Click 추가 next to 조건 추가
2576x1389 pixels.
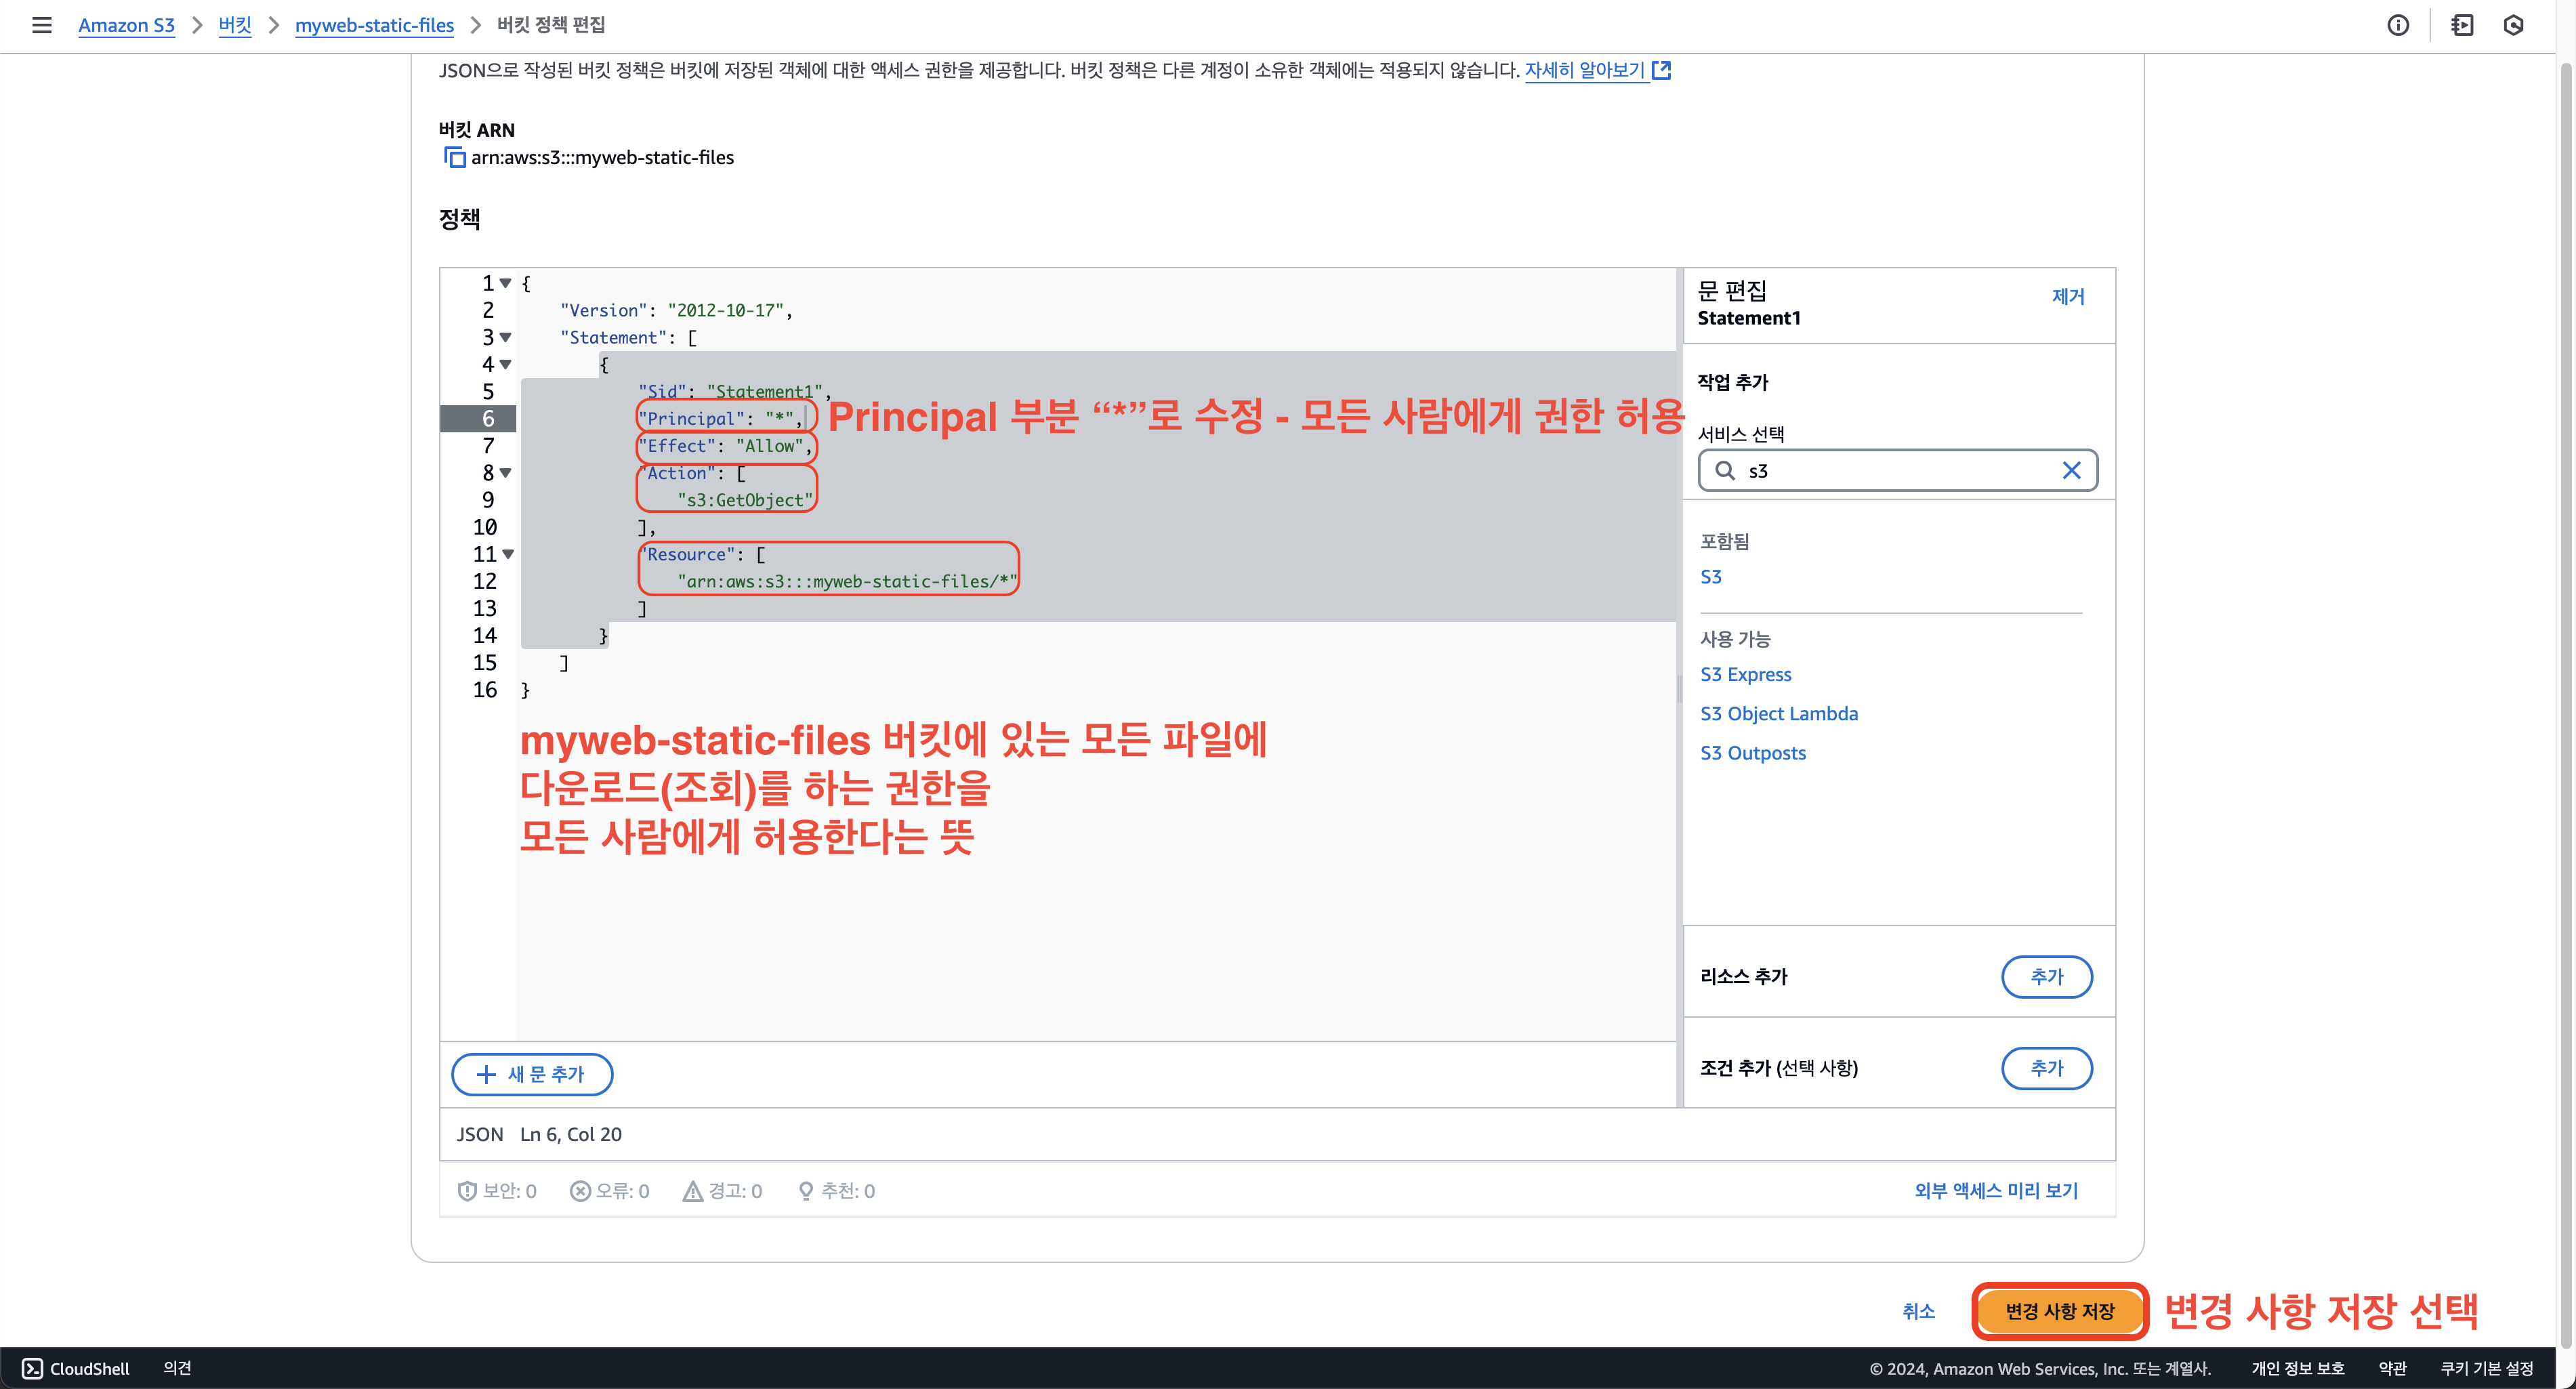tap(2047, 1068)
